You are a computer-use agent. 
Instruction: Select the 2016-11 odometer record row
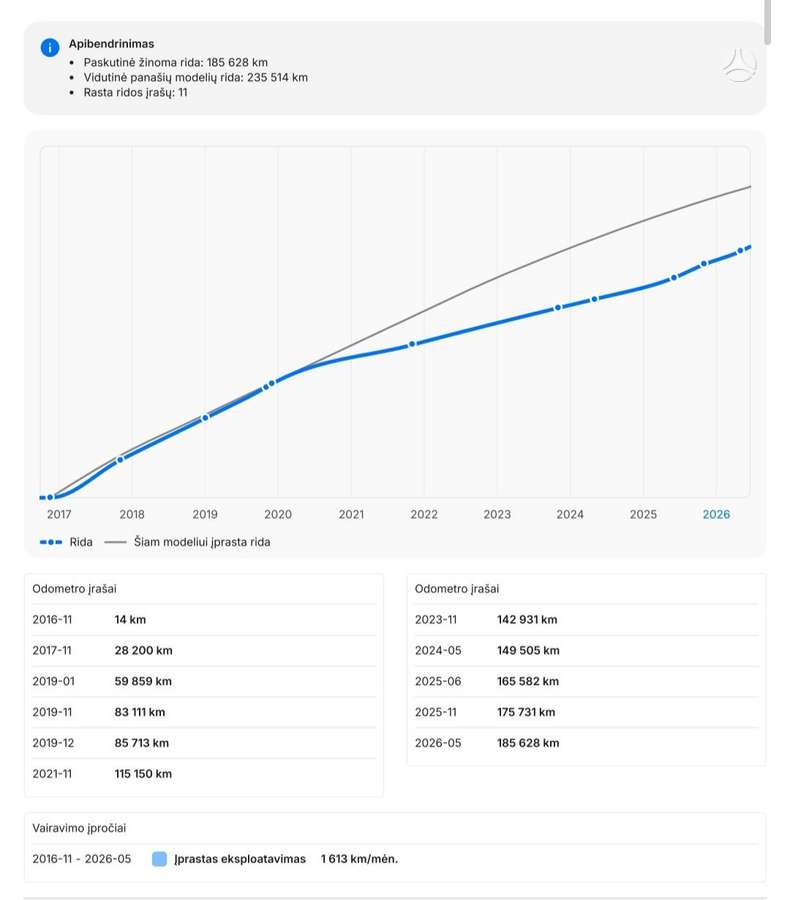(204, 619)
